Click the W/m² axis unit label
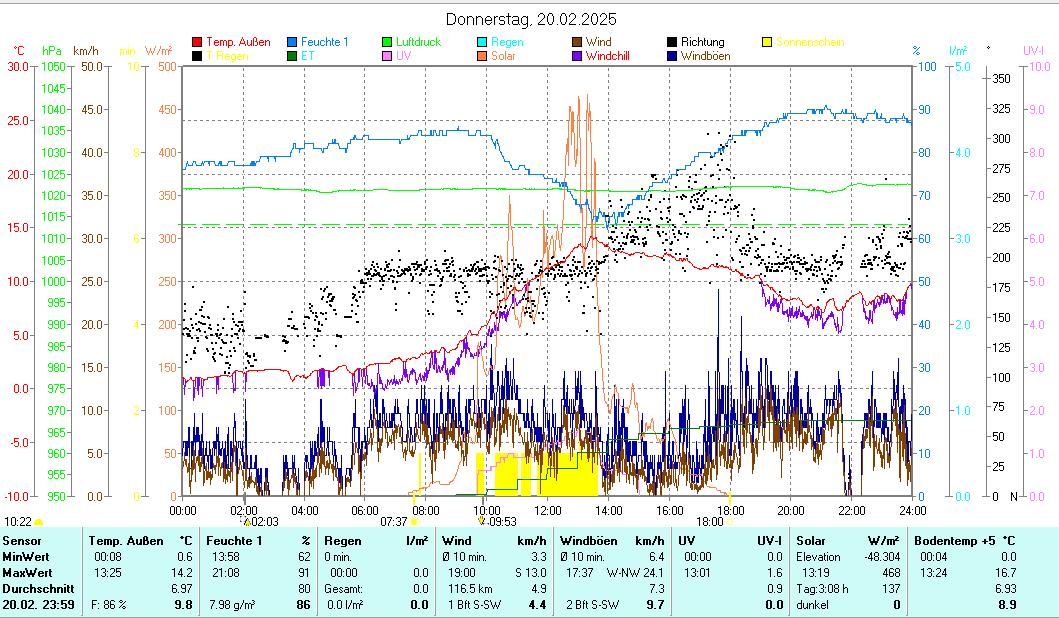This screenshot has height=618, width=1059. (x=159, y=51)
